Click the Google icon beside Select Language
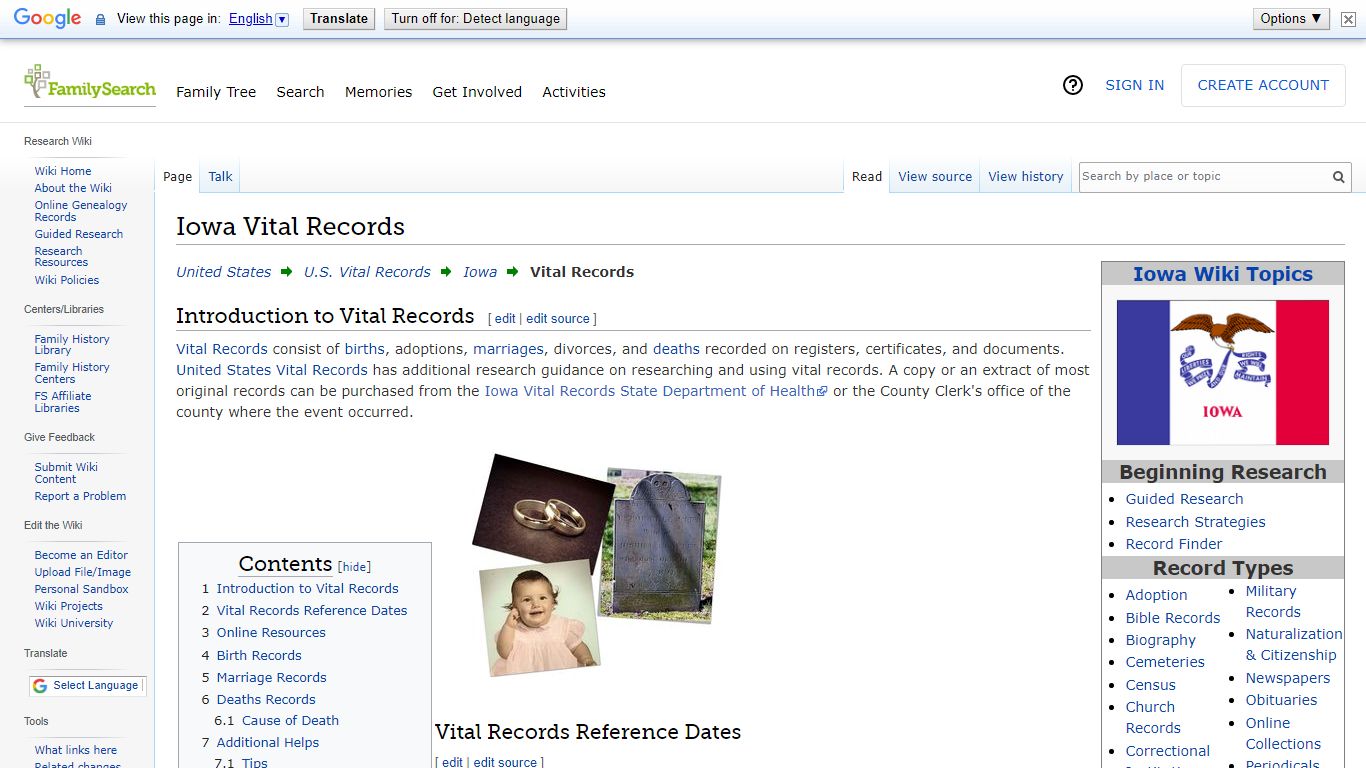The height and width of the screenshot is (768, 1366). click(x=40, y=686)
